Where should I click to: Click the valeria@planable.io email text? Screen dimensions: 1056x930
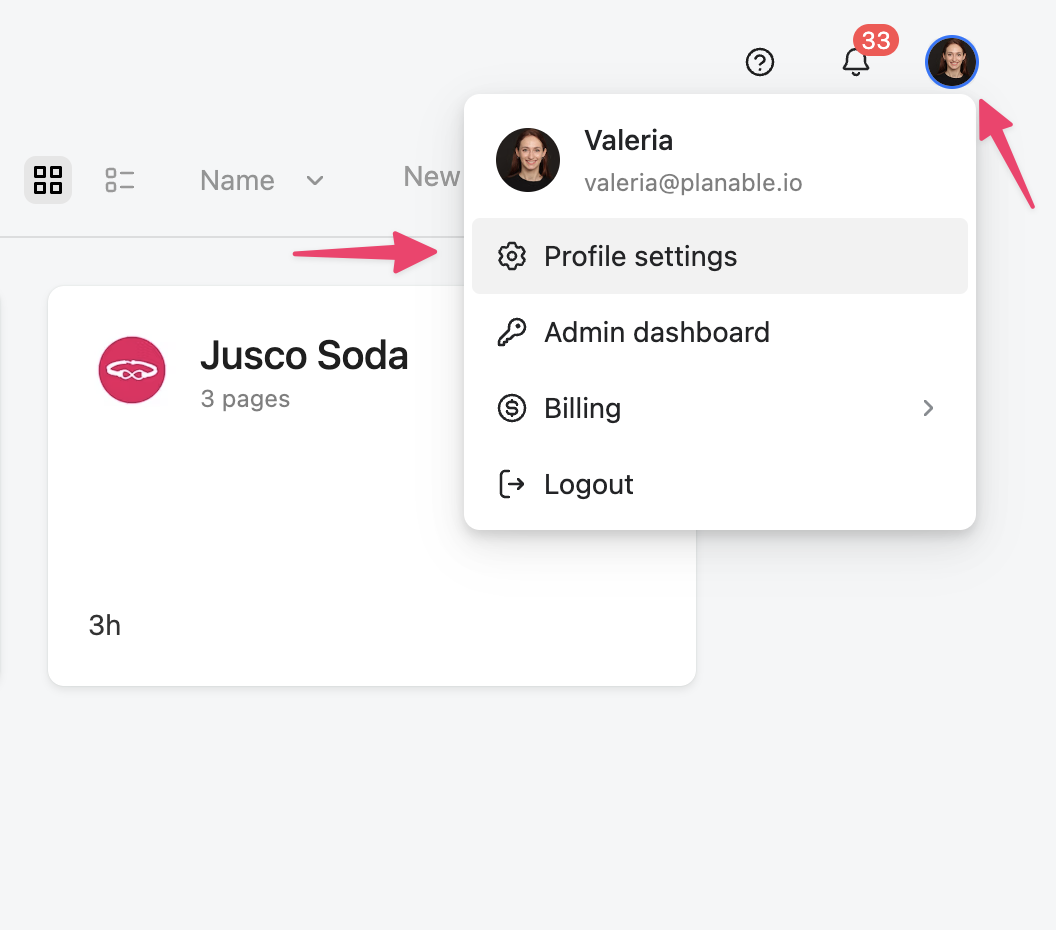pyautogui.click(x=693, y=184)
